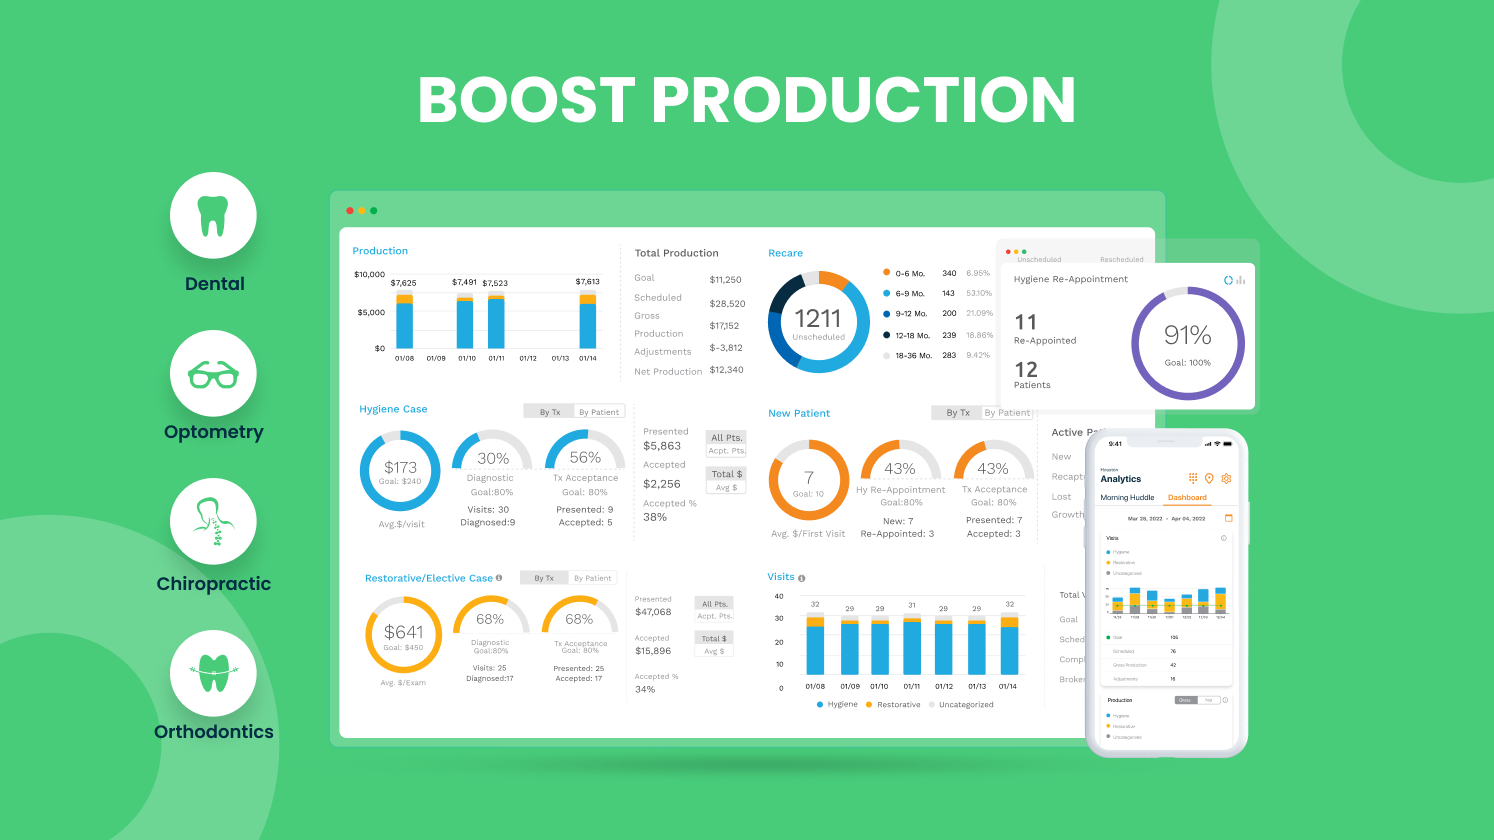Toggle Total $ beside Hygiene Case stats
1494x840 pixels.
click(727, 474)
